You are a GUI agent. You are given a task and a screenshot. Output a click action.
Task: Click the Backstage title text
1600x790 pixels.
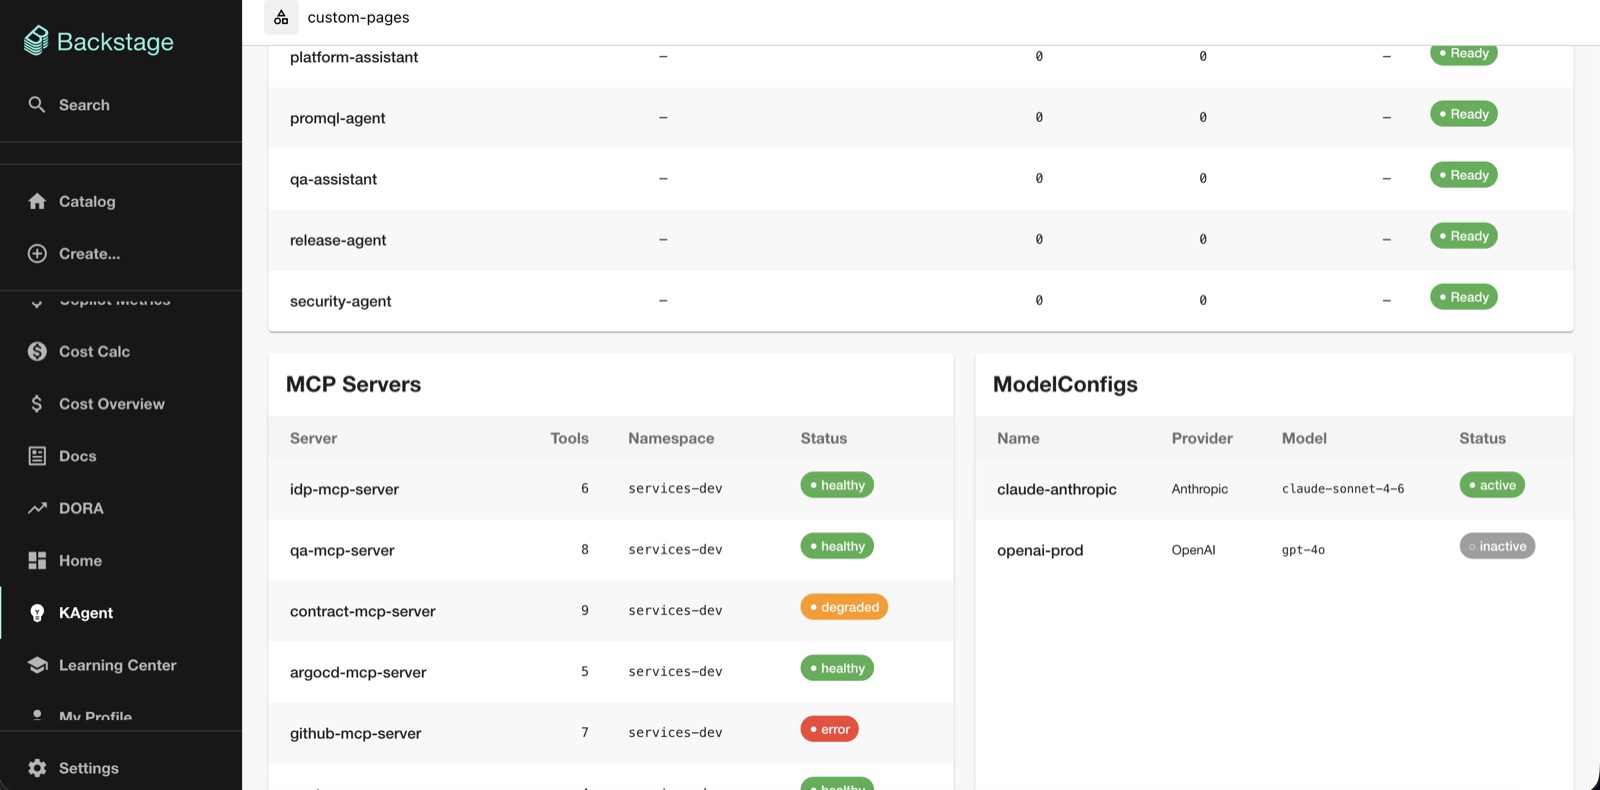[115, 42]
